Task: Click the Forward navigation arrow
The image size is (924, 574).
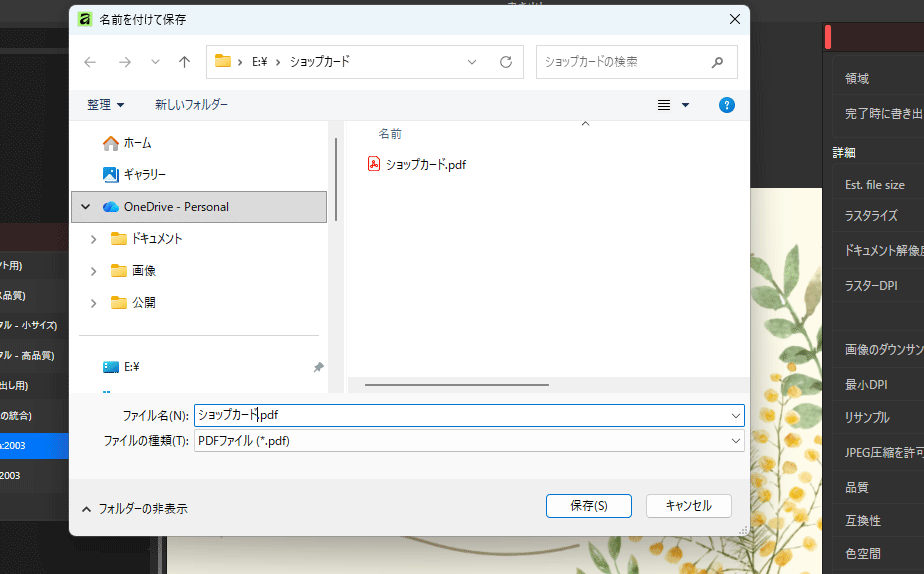Action: point(124,62)
